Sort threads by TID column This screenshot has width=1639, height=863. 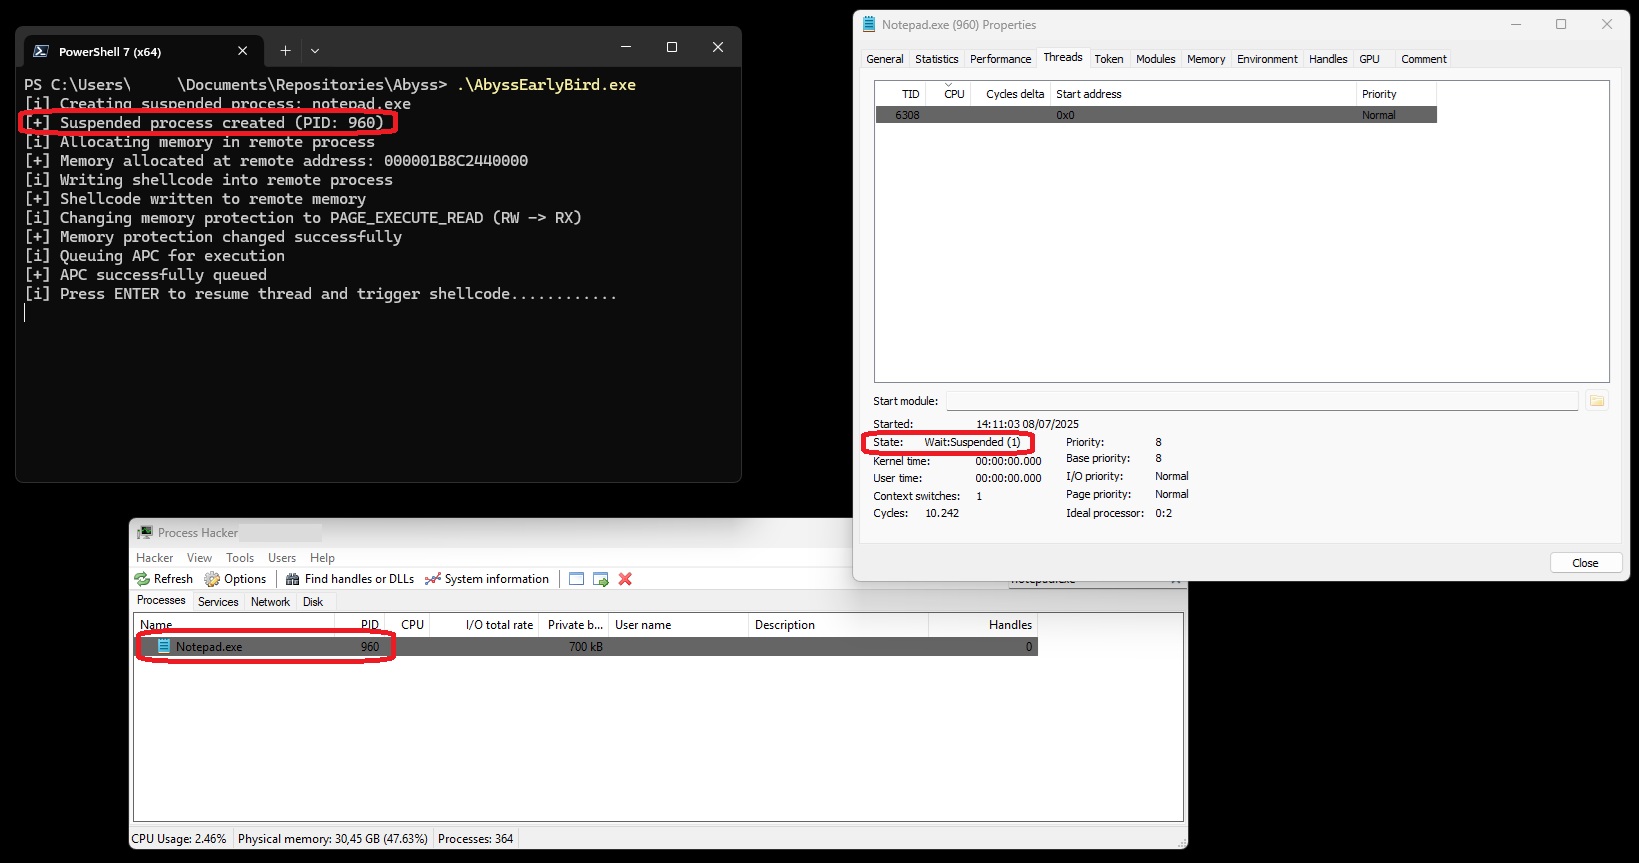click(900, 94)
